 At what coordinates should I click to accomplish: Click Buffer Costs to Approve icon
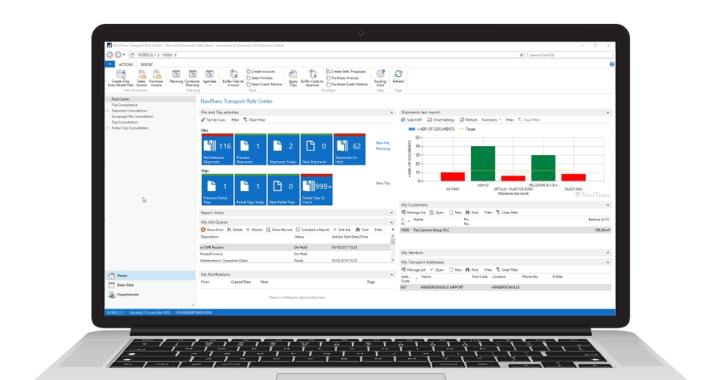[x=312, y=78]
